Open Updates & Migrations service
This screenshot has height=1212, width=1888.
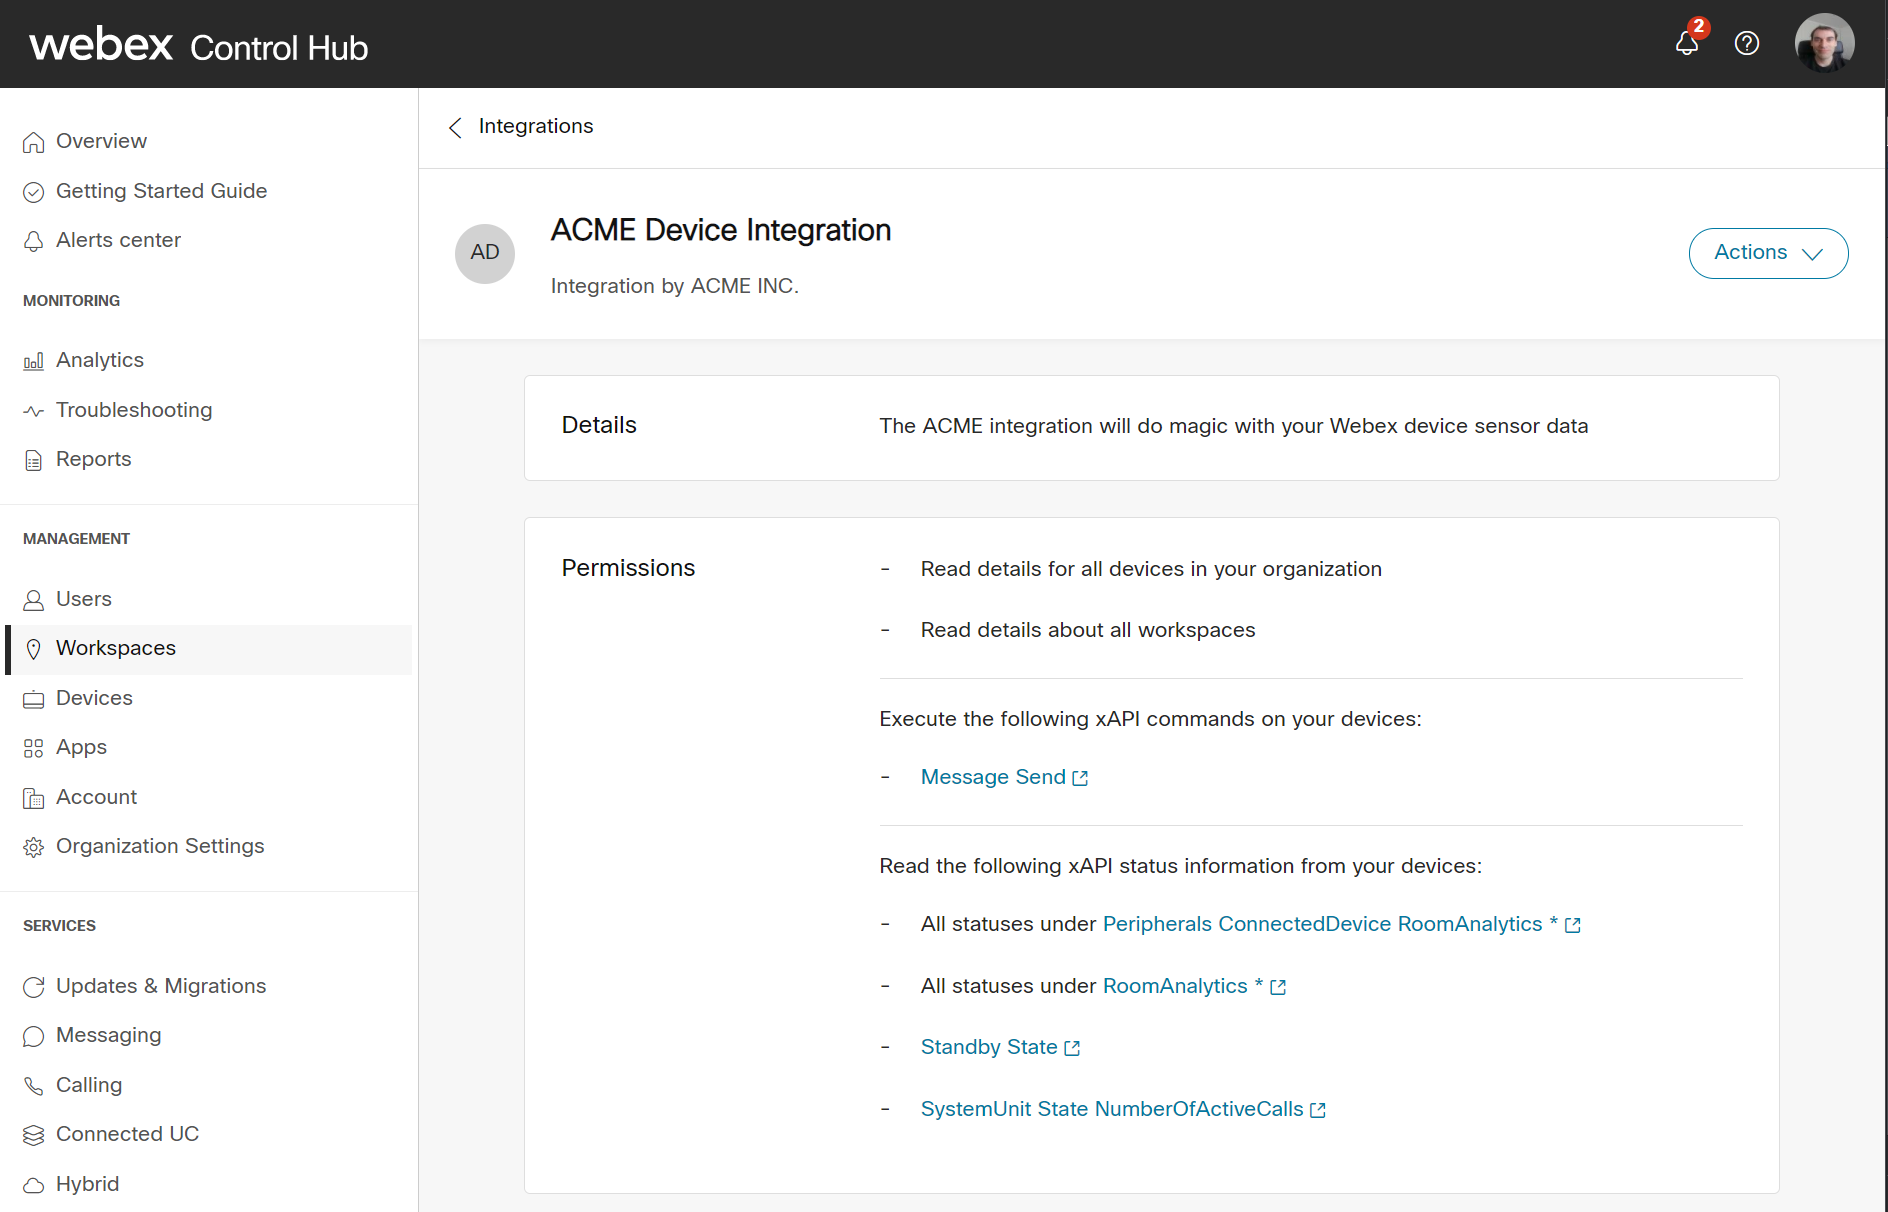pos(161,986)
